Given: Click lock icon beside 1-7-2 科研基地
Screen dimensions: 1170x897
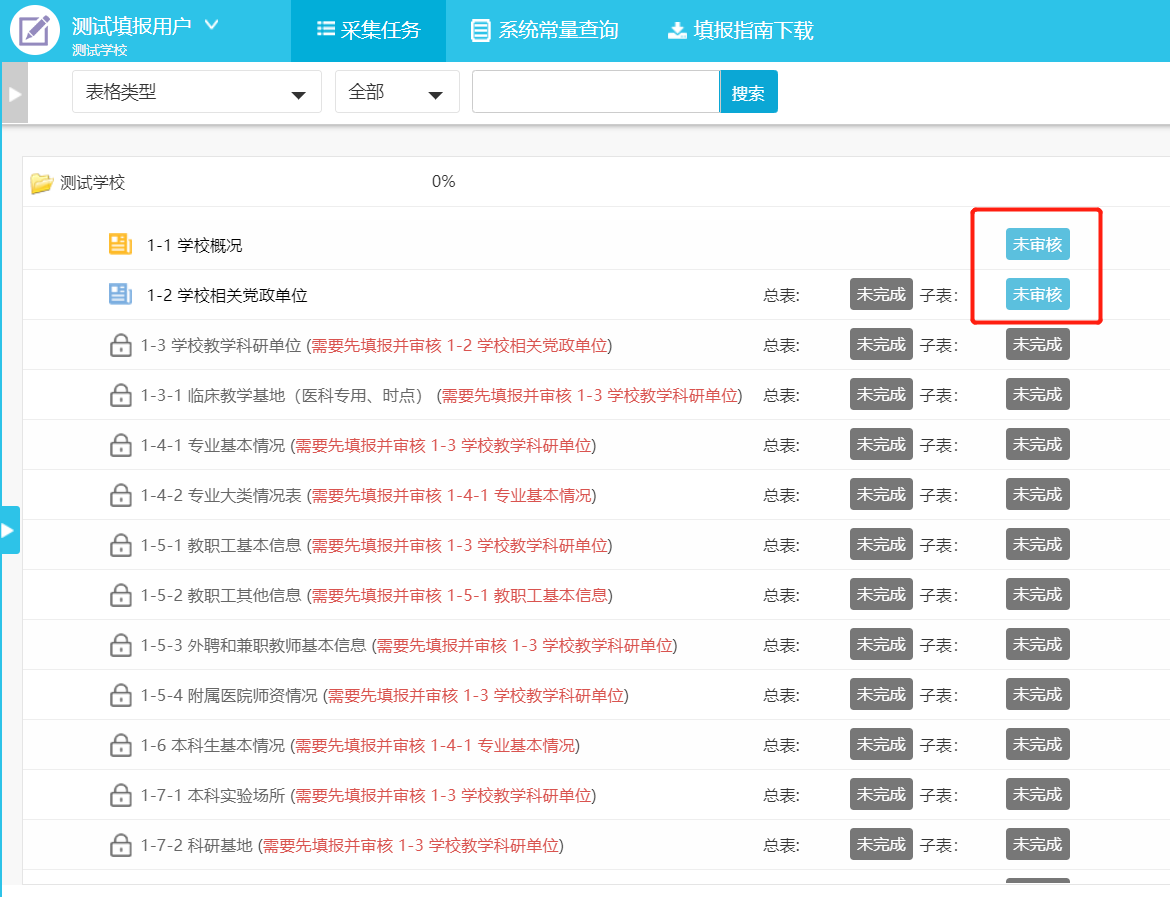Looking at the screenshot, I should point(120,846).
